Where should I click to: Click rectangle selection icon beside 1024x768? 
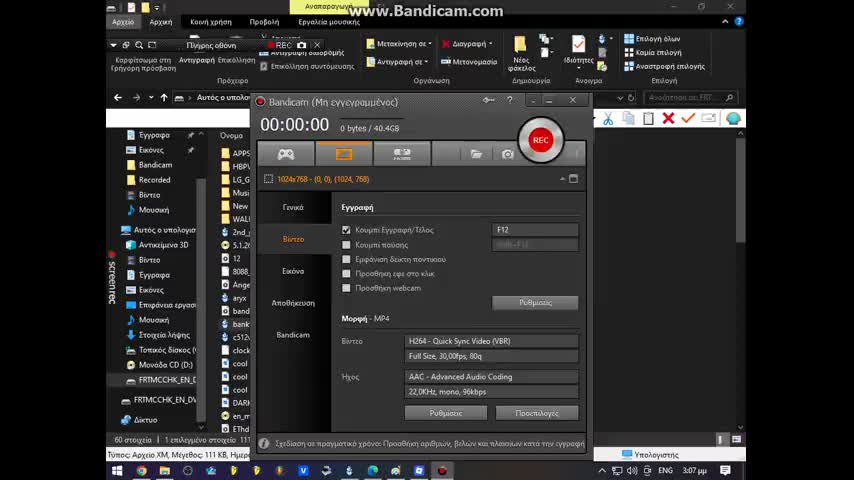269,179
